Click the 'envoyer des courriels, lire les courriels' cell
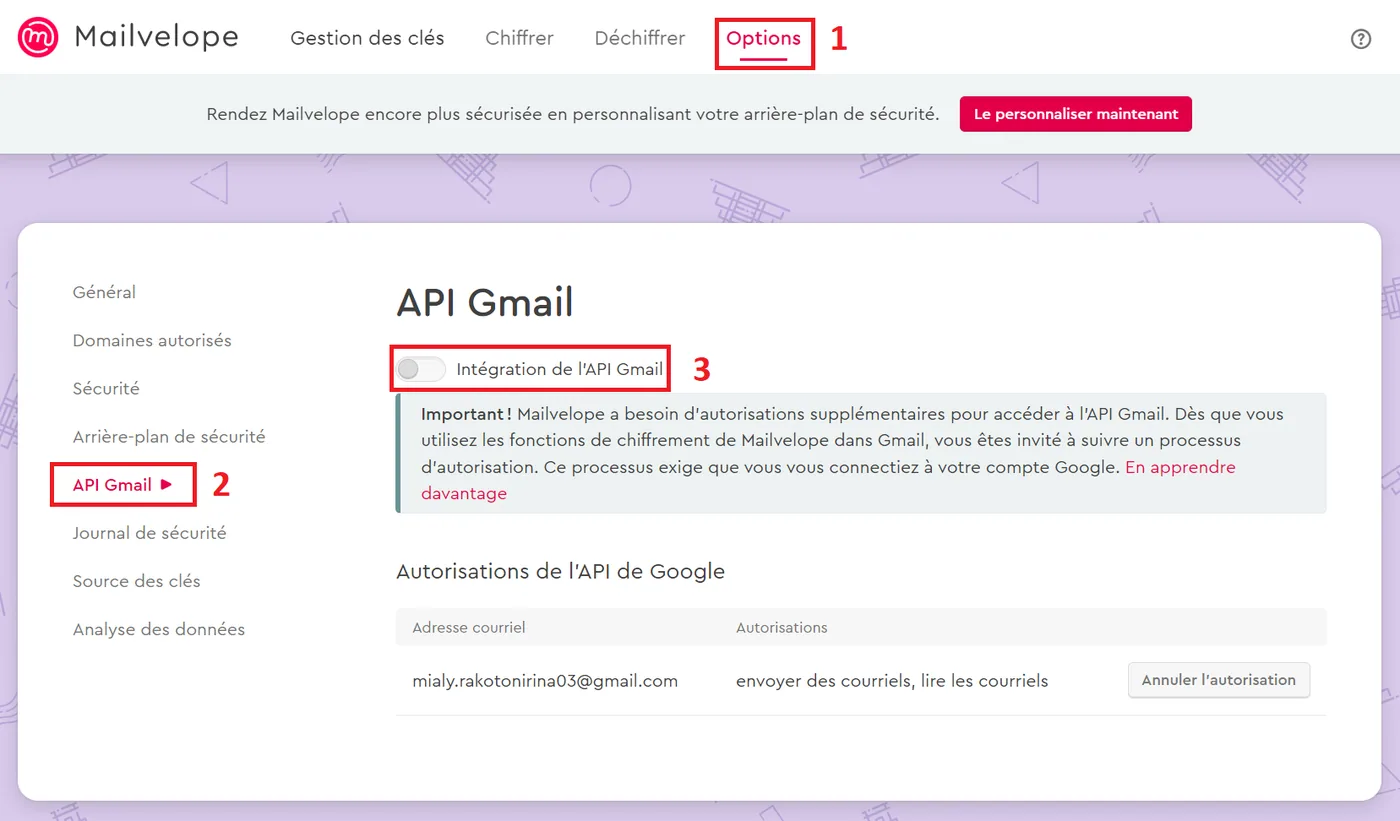Viewport: 1400px width, 821px height. click(892, 681)
